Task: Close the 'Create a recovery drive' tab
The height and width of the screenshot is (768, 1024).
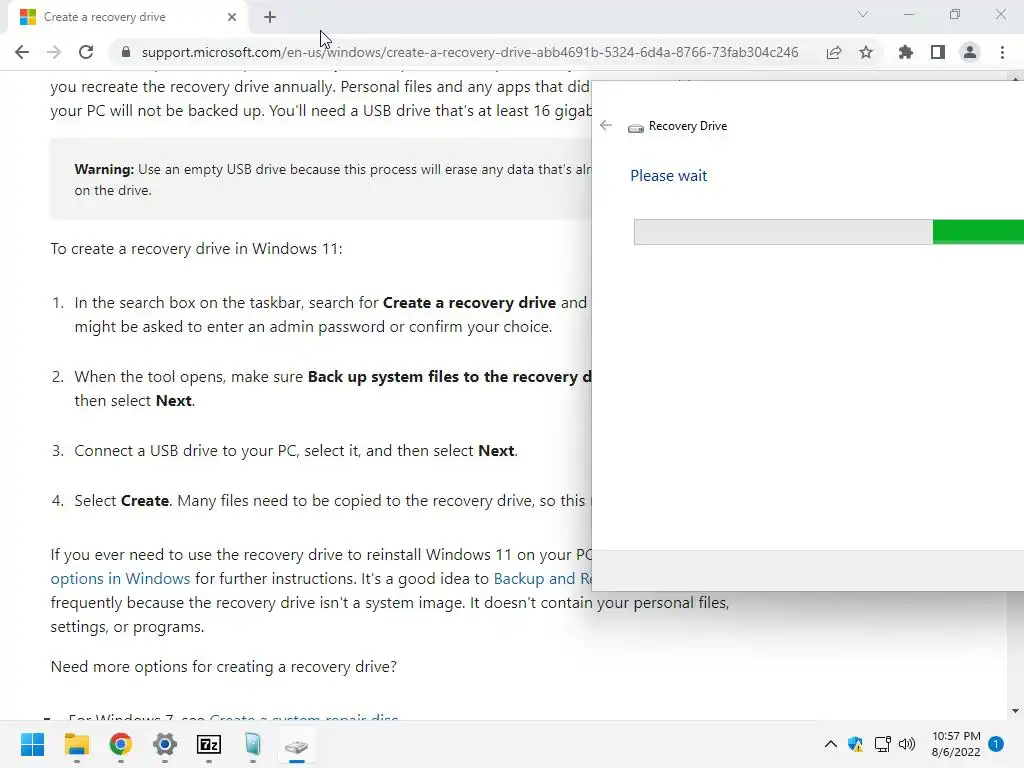Action: (232, 17)
